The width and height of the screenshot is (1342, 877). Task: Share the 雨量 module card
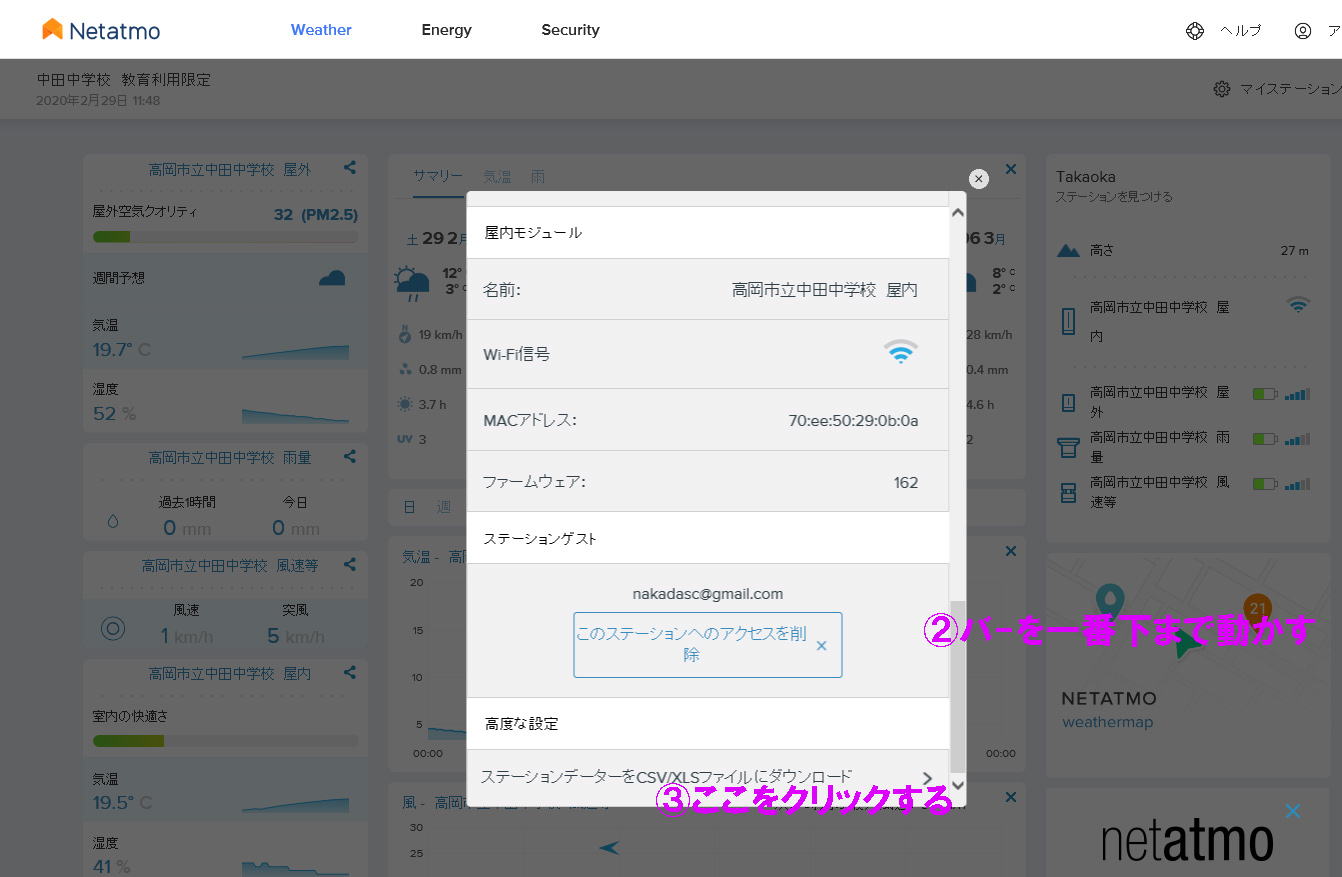click(x=350, y=456)
